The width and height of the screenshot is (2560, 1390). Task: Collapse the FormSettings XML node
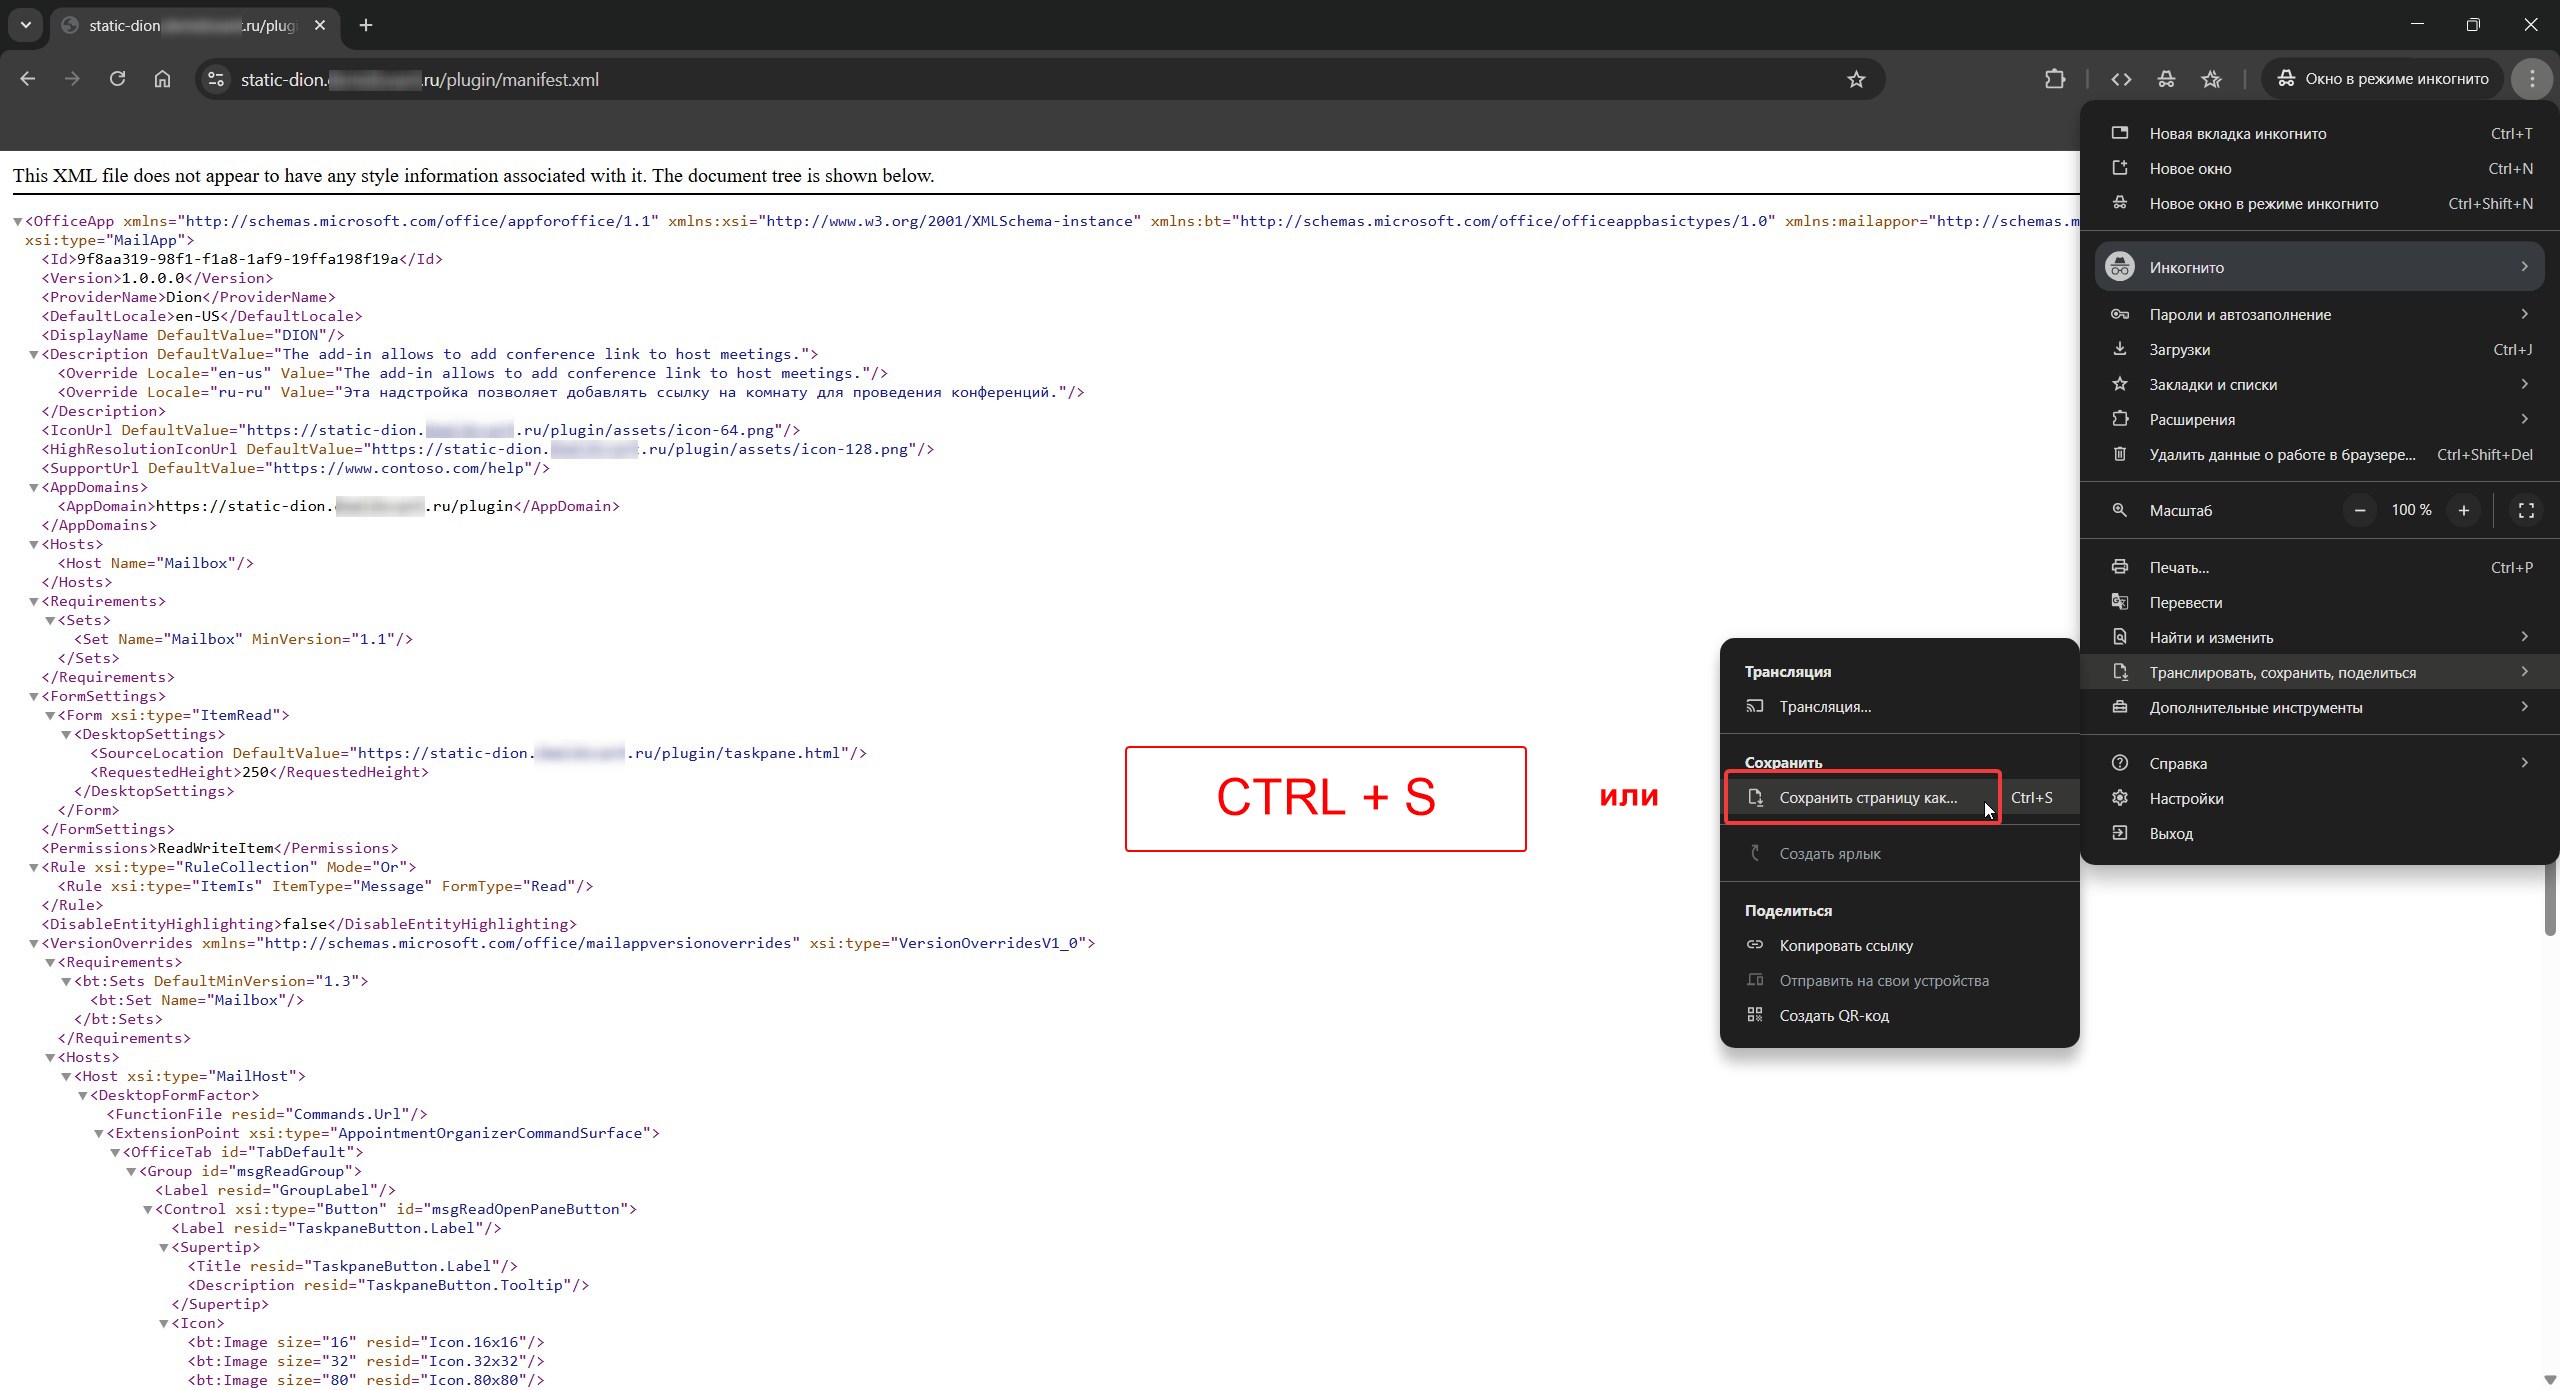click(34, 696)
